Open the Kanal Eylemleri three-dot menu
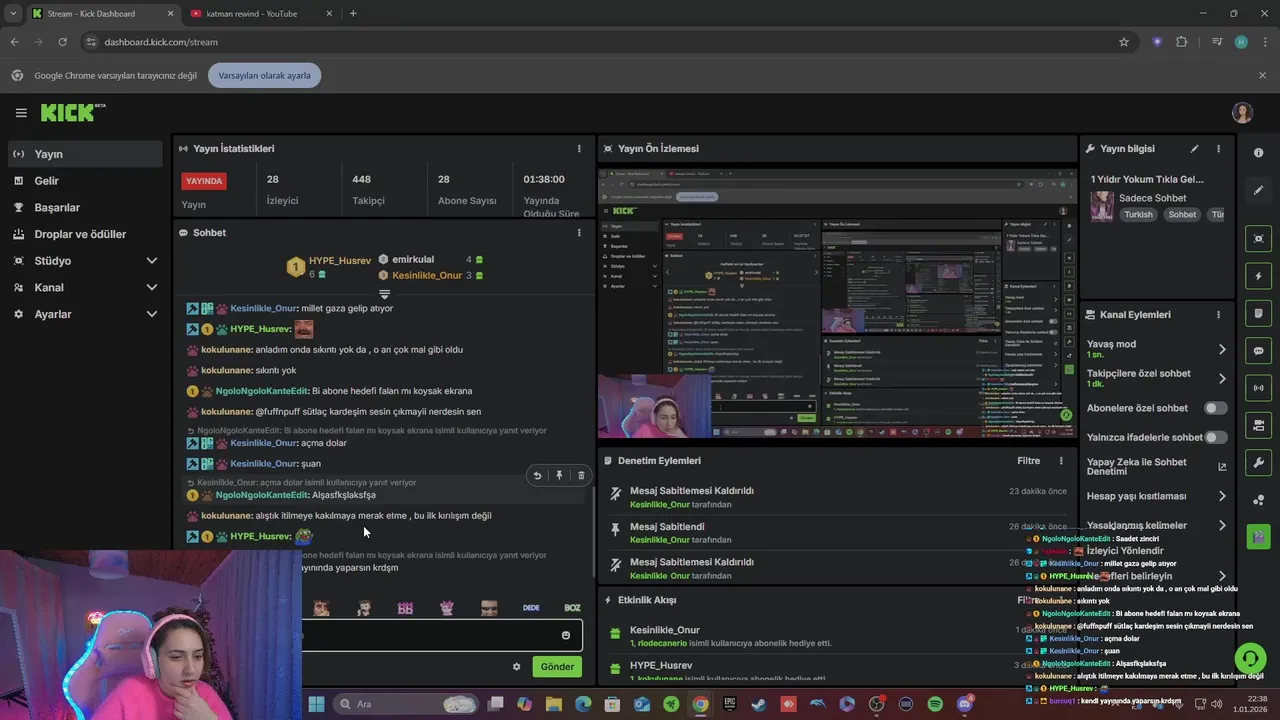Screen dimensions: 1280x720 1218,315
